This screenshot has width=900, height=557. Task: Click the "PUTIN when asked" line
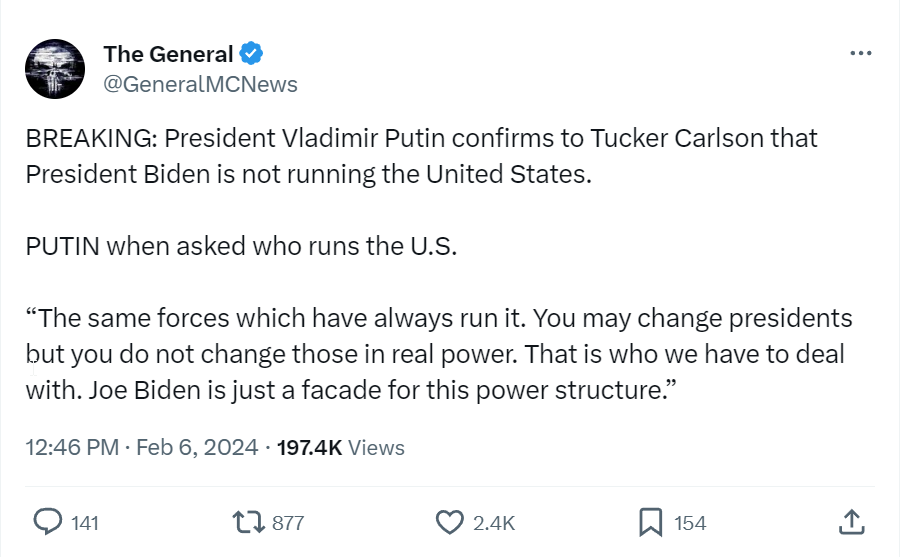240,246
